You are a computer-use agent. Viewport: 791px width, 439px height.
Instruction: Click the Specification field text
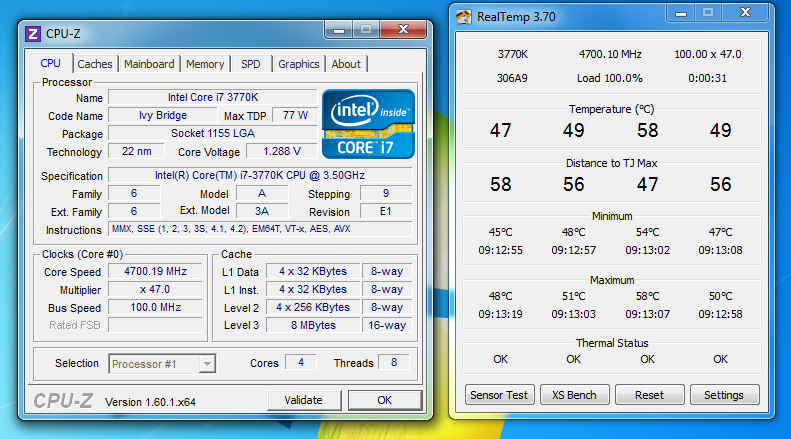[260, 175]
